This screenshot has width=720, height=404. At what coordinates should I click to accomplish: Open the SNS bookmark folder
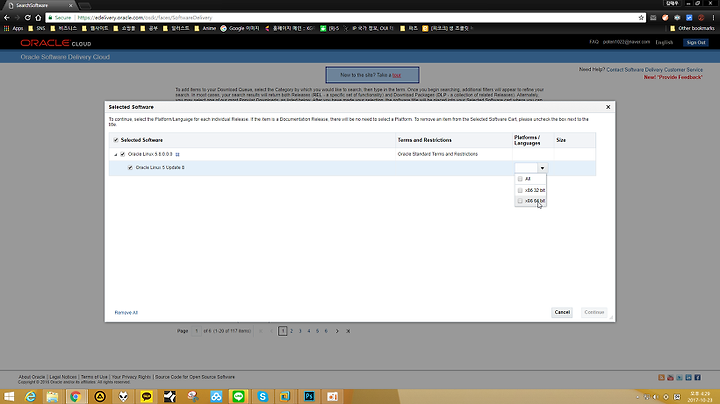[37, 28]
